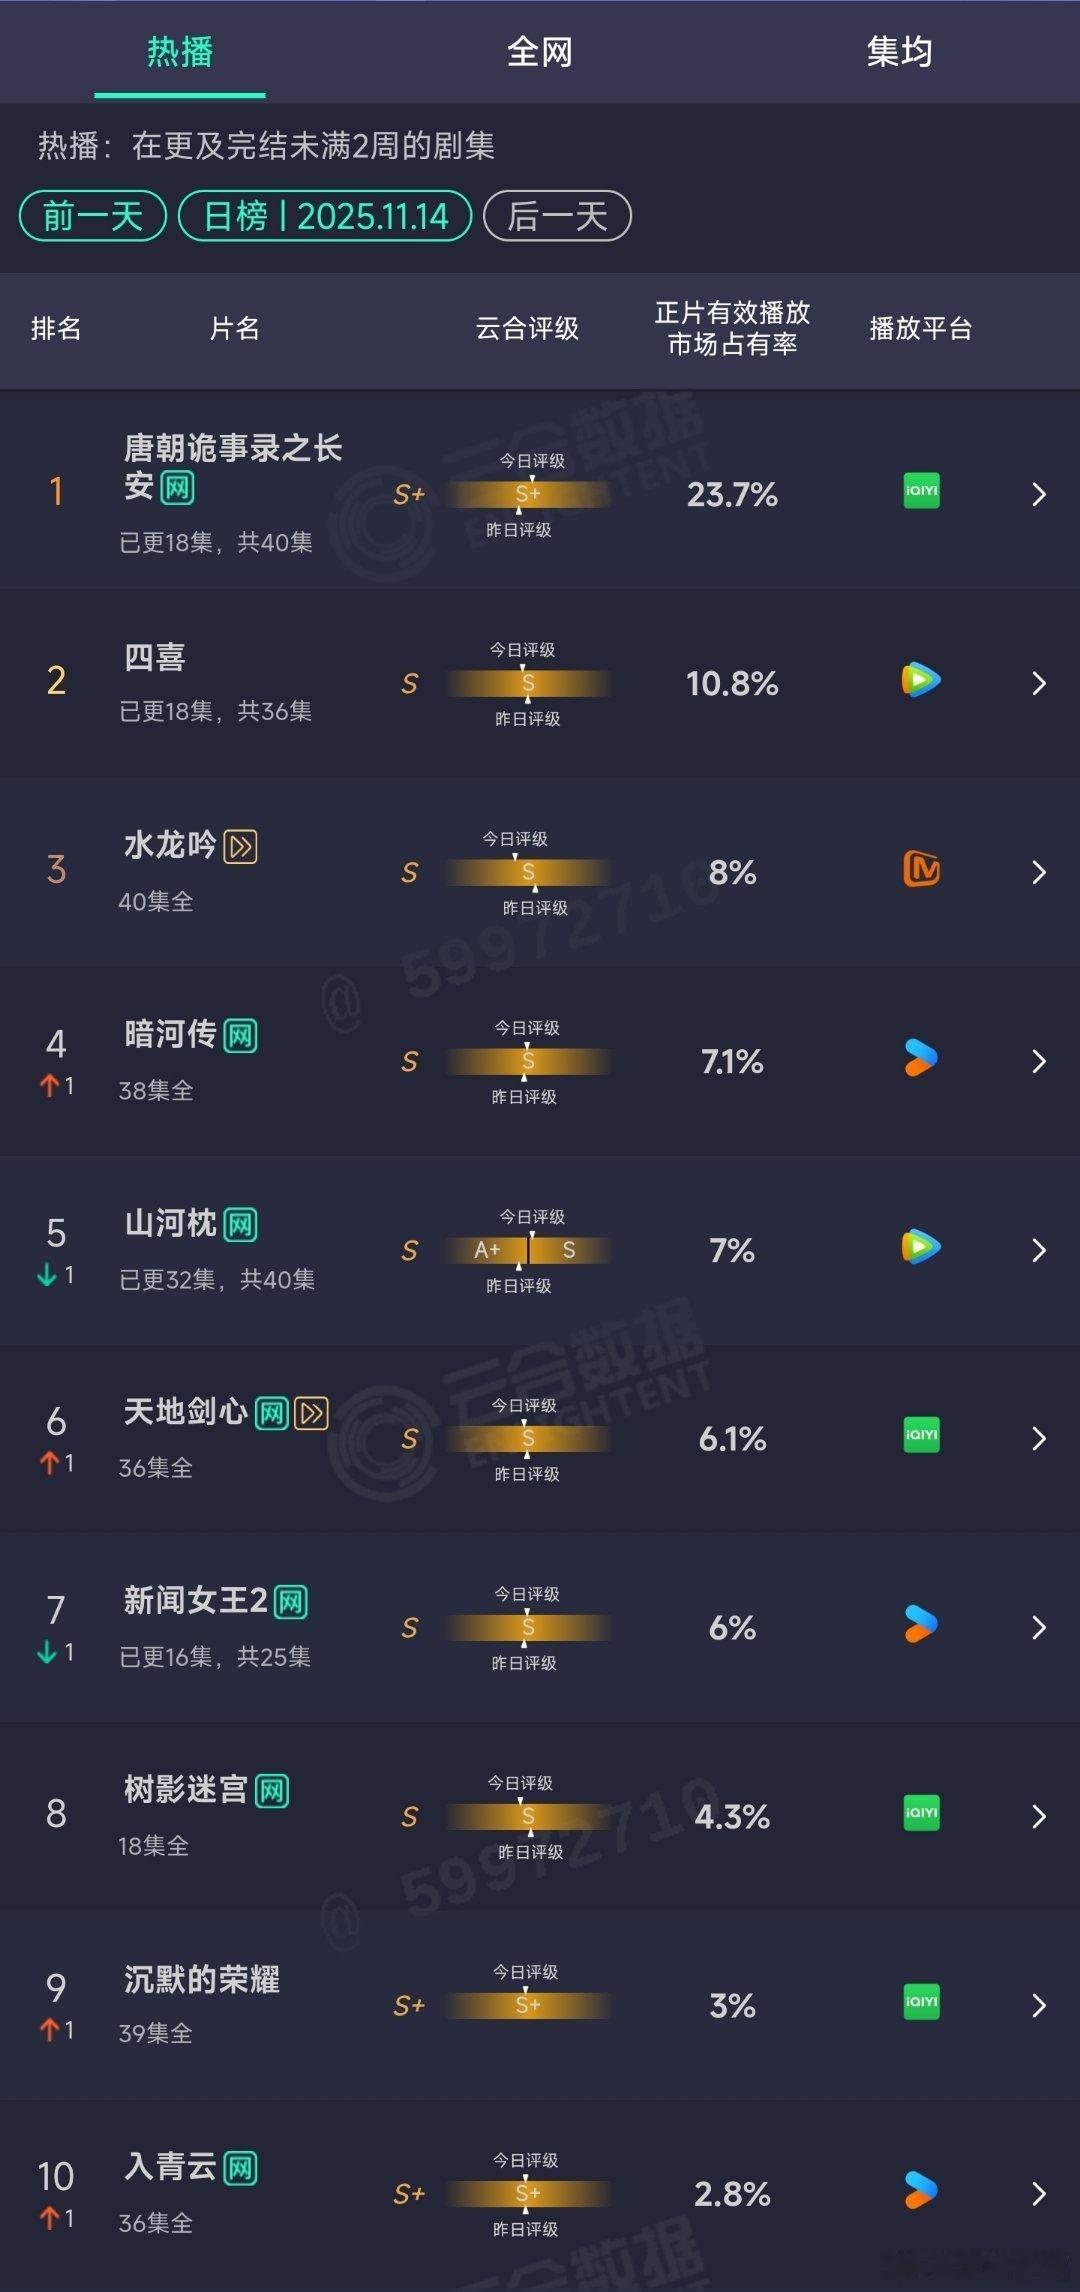The width and height of the screenshot is (1080, 2292).
Task: Tap Youku icon for 新闻女王2
Action: (921, 1625)
